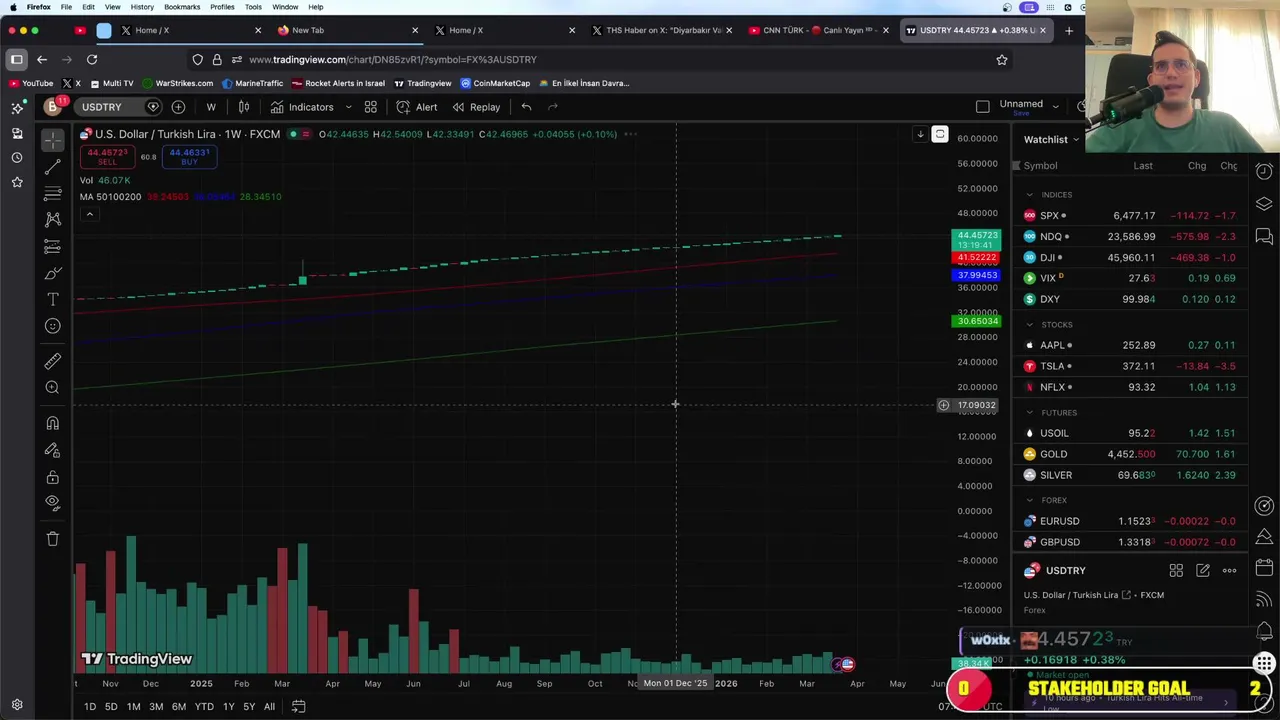Open the Watchlist name dropdown
The image size is (1280, 720).
point(1051,140)
